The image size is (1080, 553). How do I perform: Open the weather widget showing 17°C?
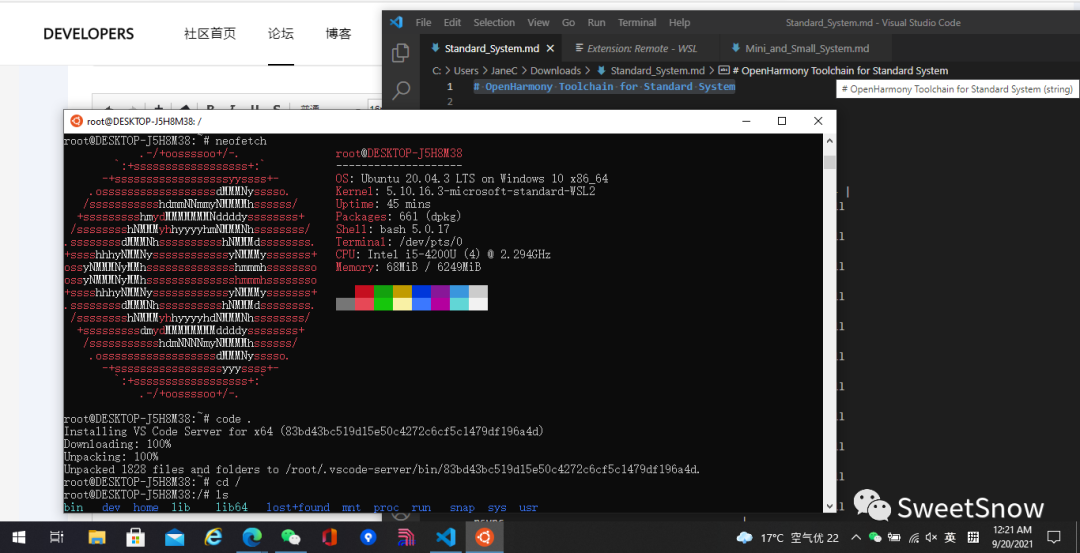point(787,537)
